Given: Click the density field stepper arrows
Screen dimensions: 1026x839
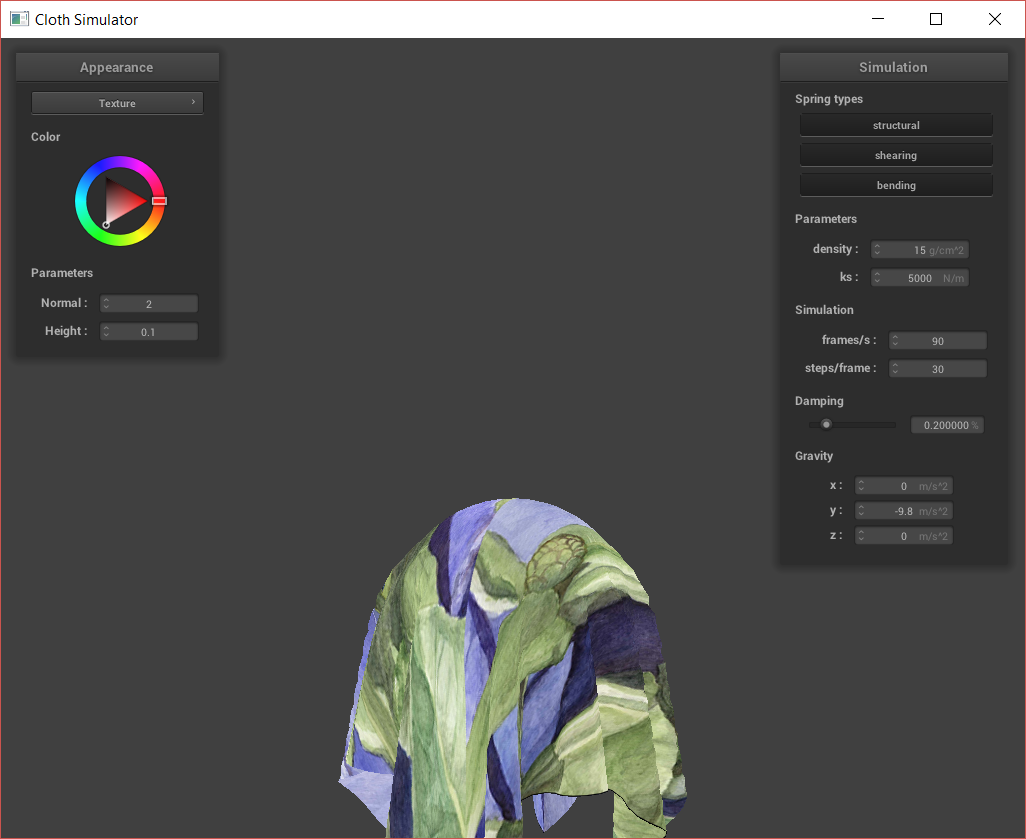Looking at the screenshot, I should (877, 250).
